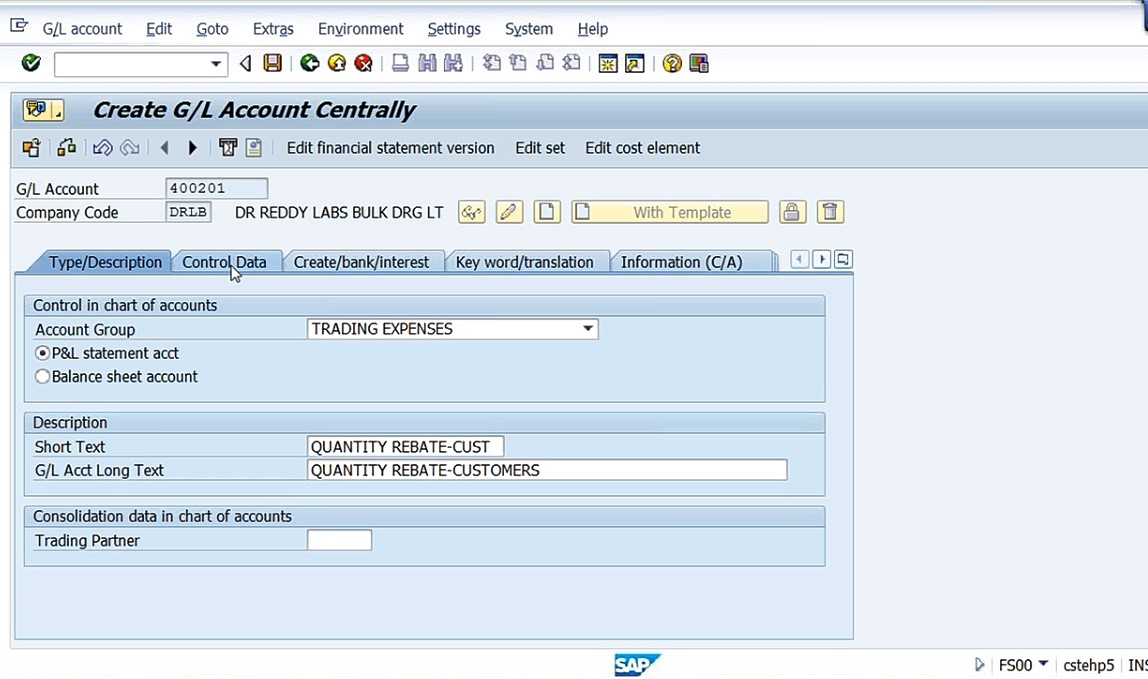Click the icon left of the screen title
The image size is (1148, 679).
43,110
